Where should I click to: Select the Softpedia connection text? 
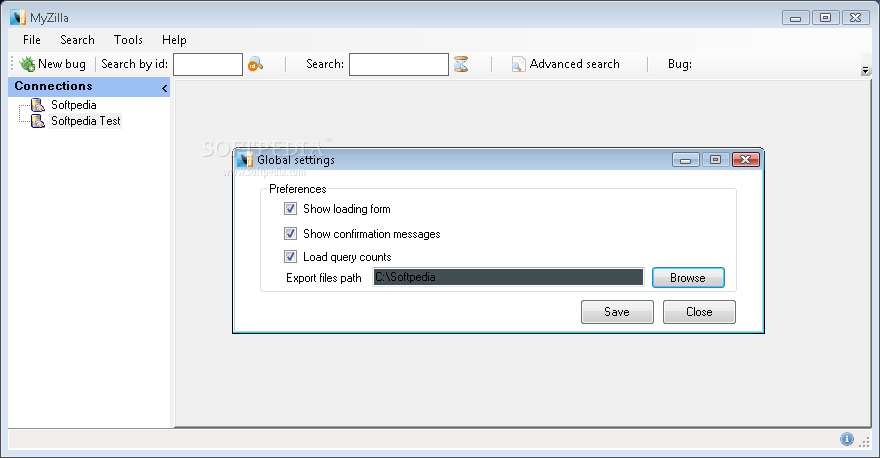pos(74,105)
